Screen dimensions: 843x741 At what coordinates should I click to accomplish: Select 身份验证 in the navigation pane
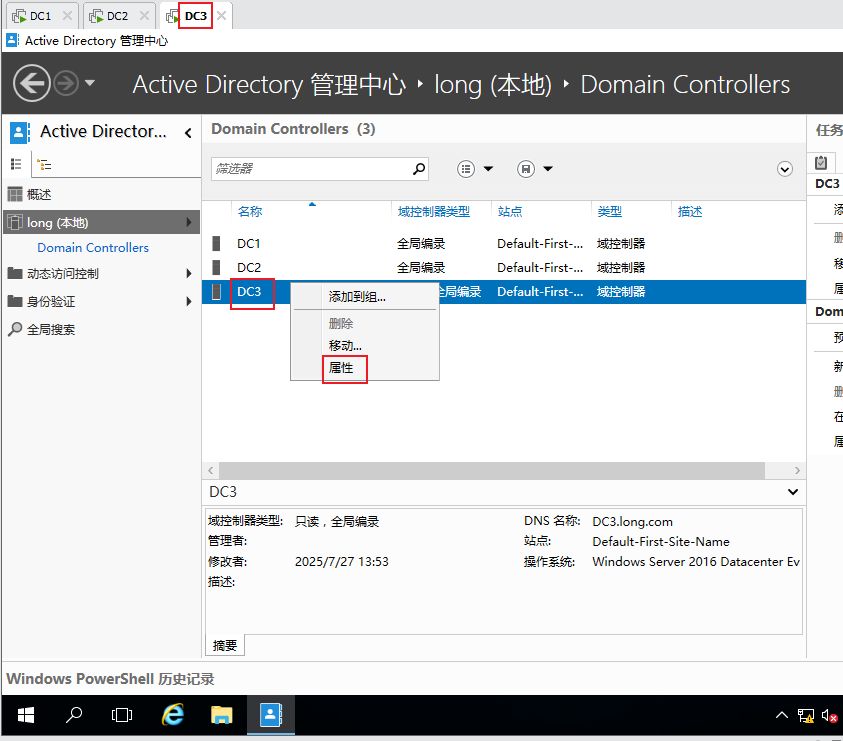[x=51, y=302]
